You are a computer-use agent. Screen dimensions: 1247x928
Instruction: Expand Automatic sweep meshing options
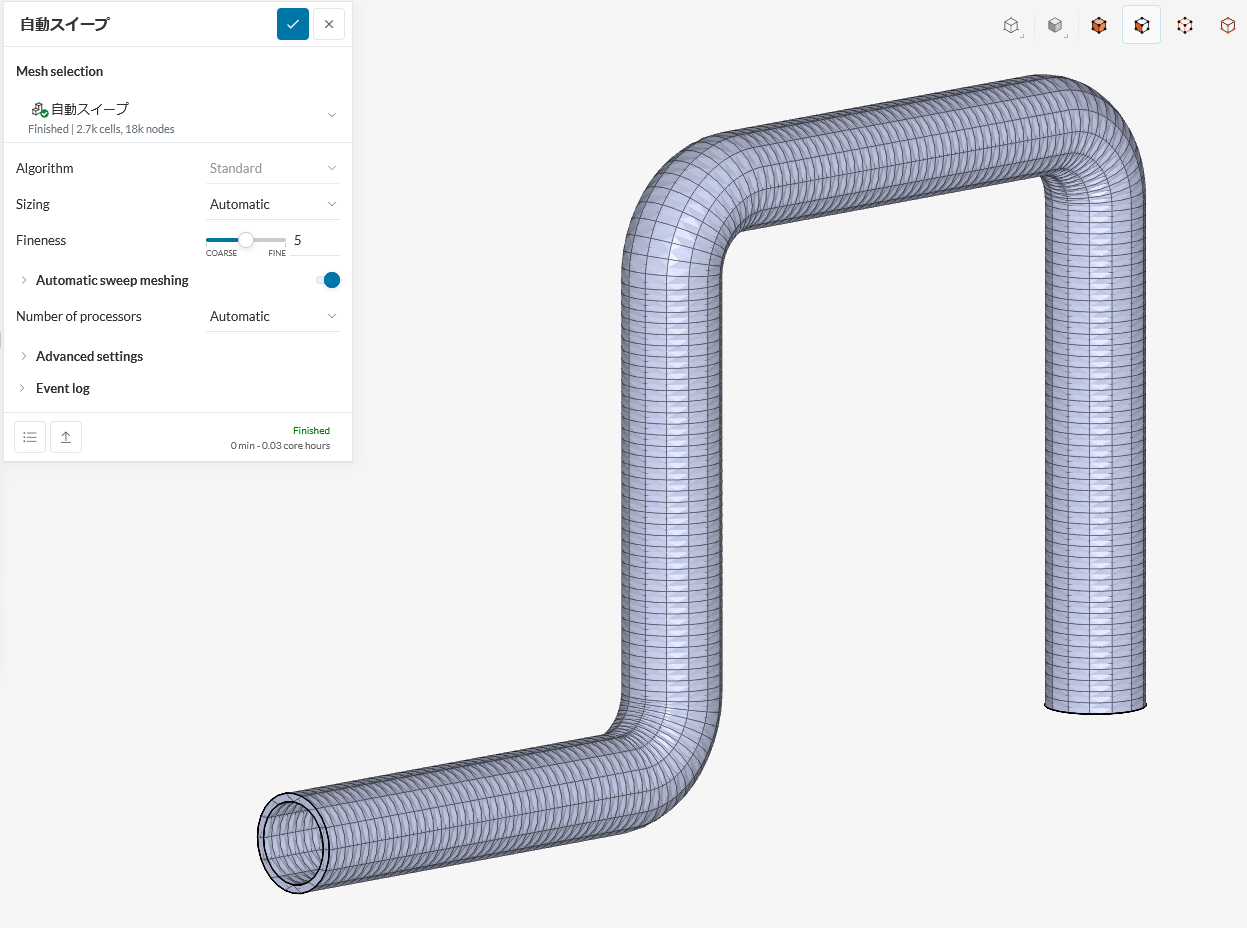pyautogui.click(x=24, y=280)
